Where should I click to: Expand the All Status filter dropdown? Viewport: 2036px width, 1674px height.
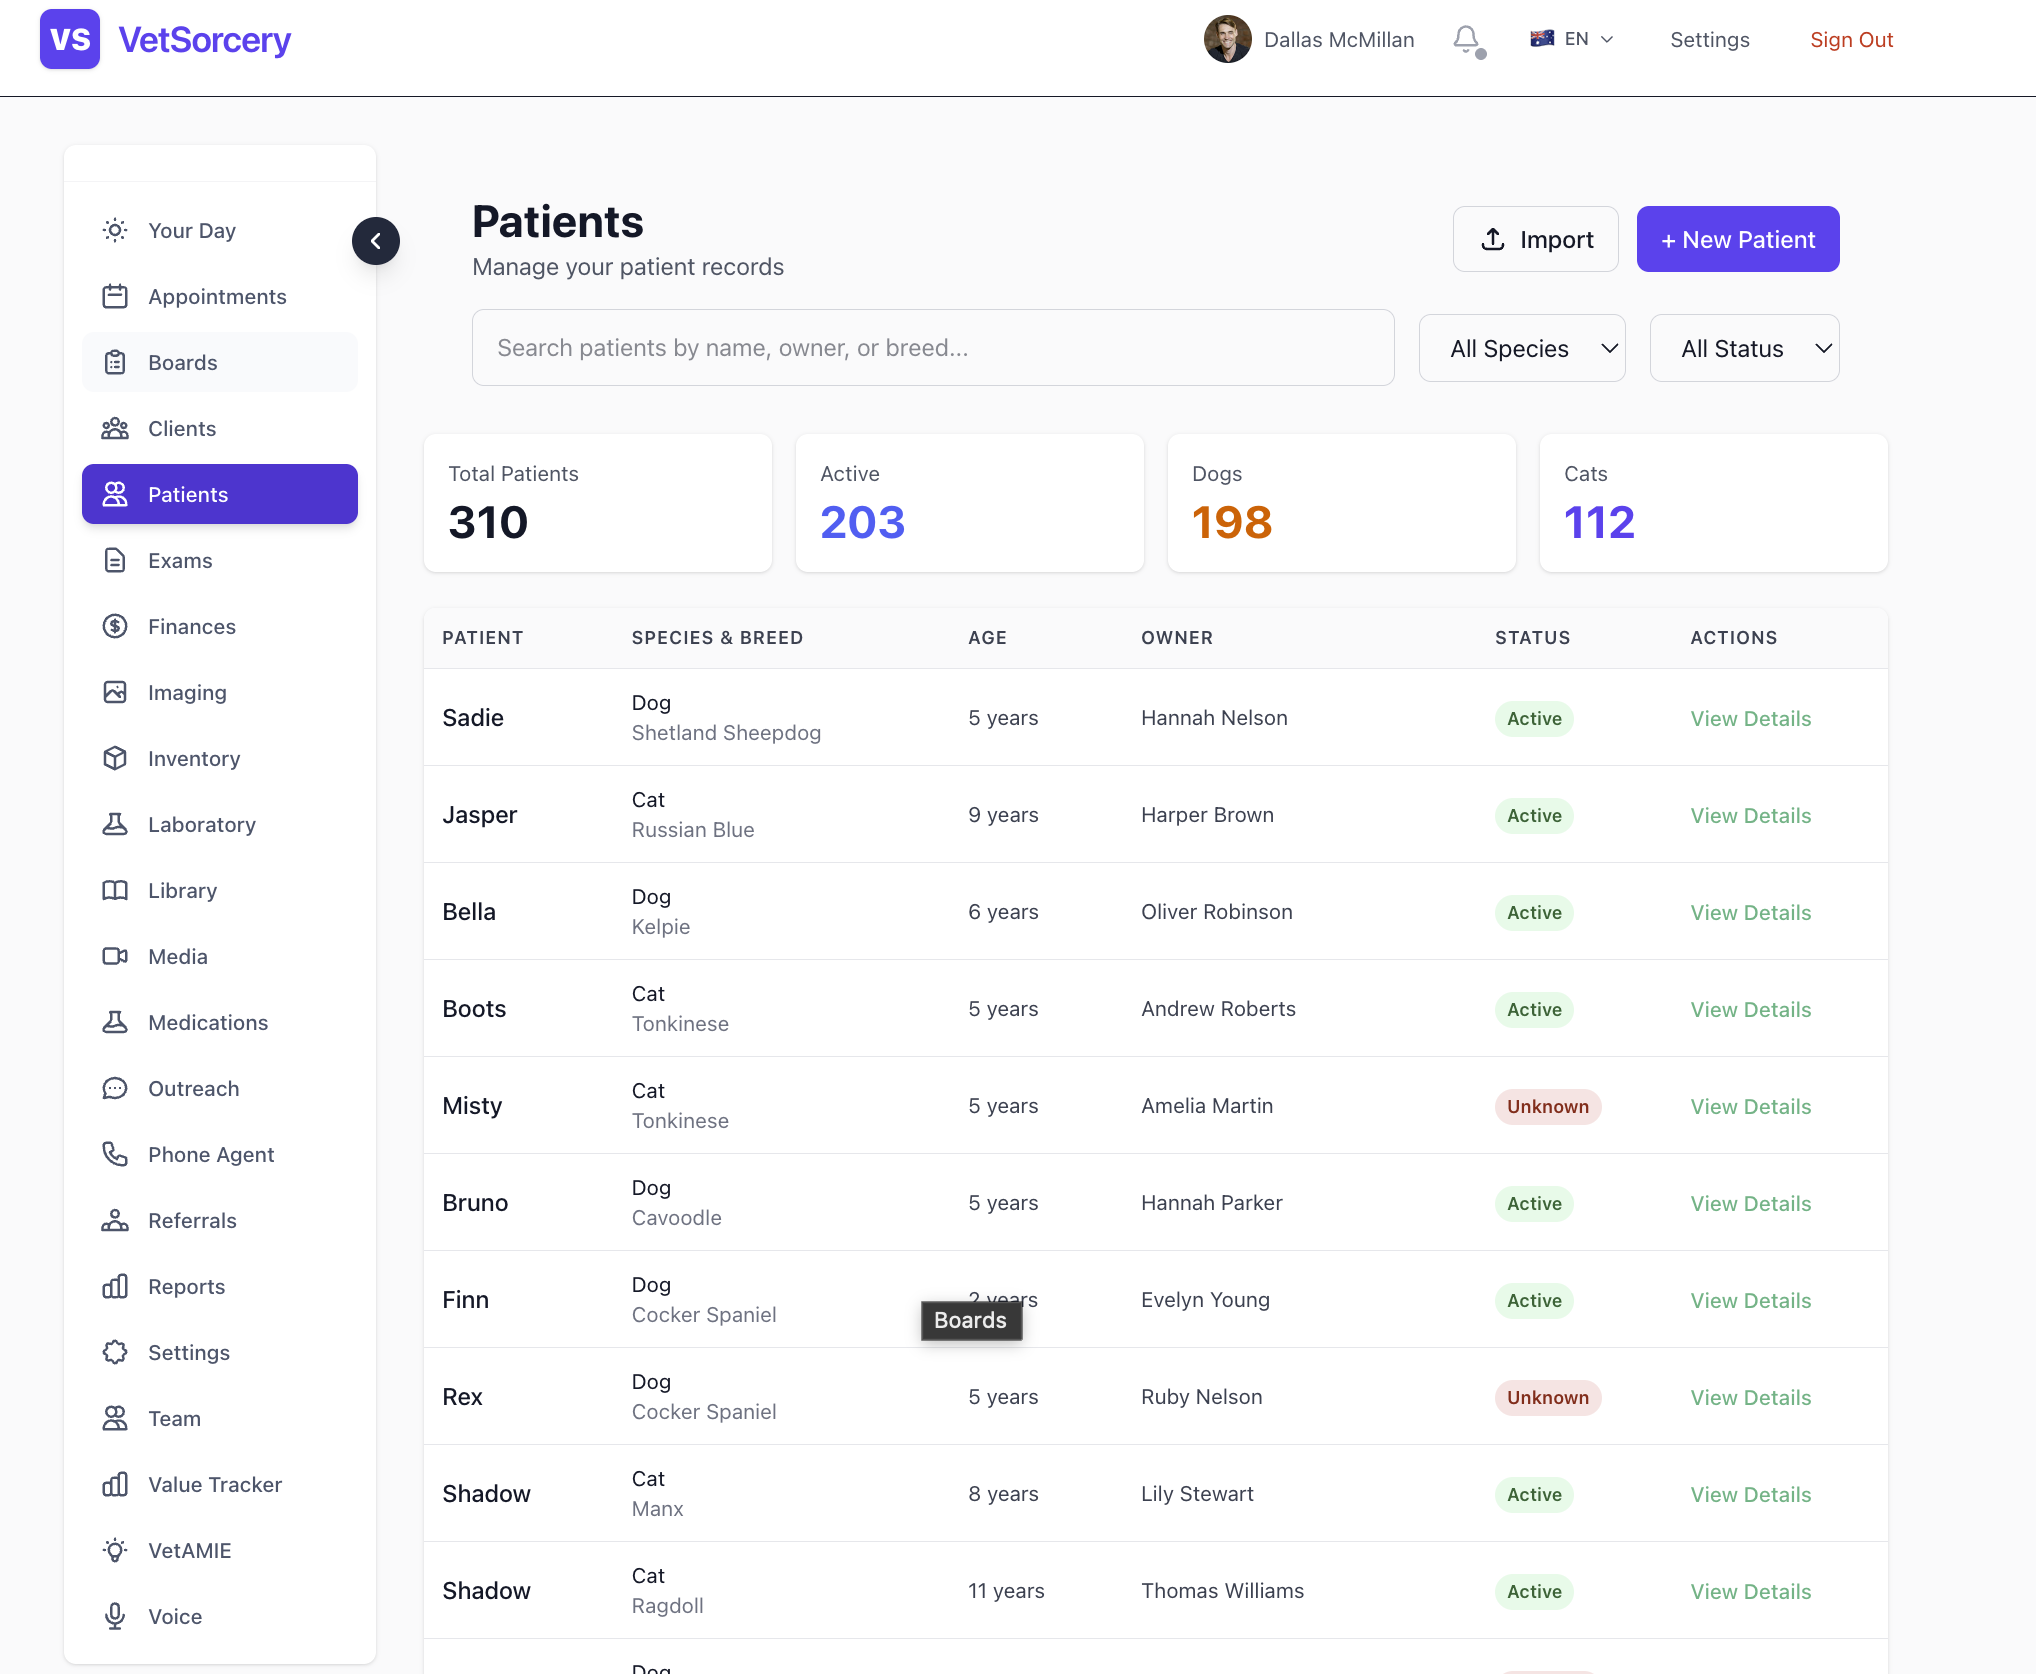pos(1743,348)
